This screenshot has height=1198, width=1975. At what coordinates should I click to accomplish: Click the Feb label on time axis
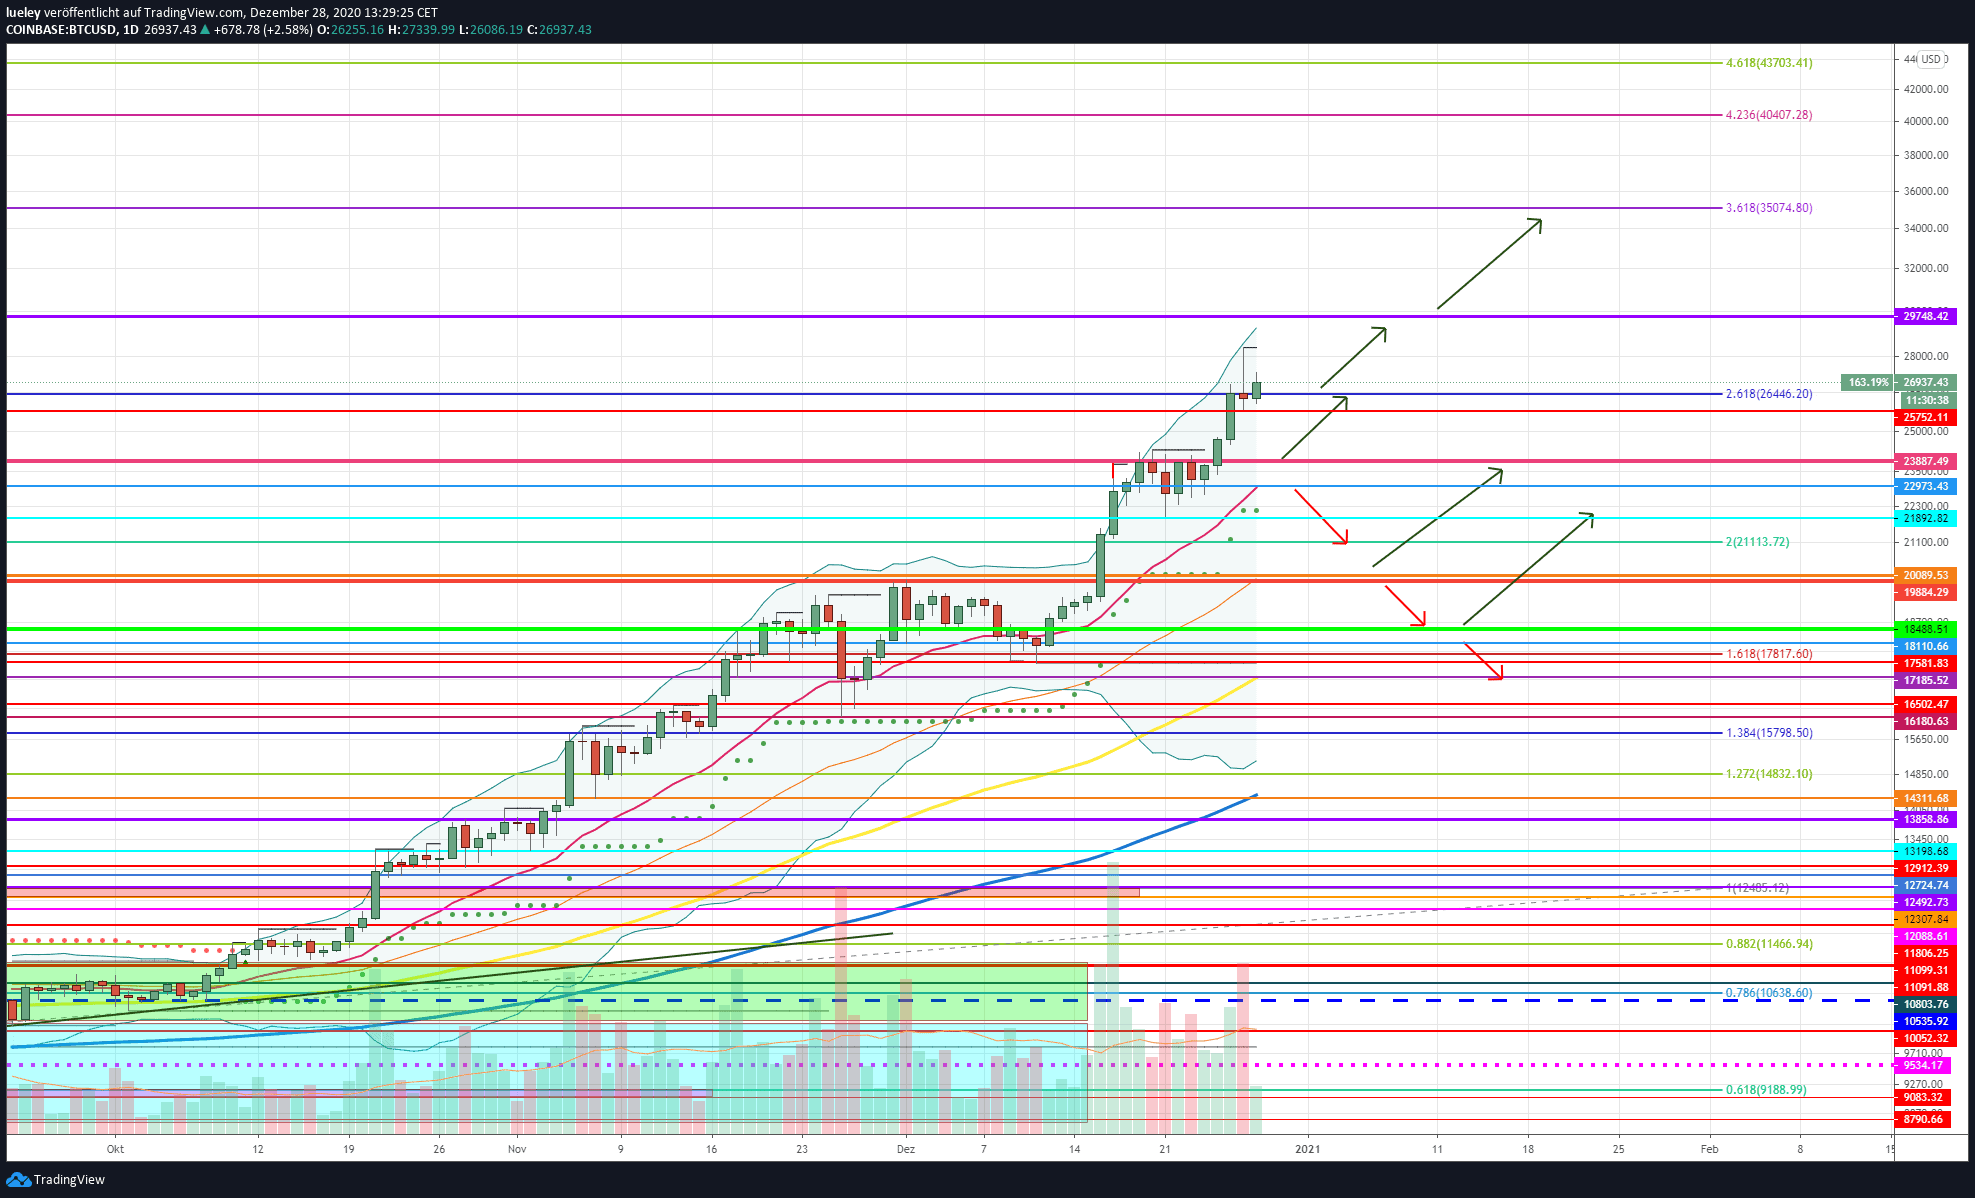coord(1709,1149)
